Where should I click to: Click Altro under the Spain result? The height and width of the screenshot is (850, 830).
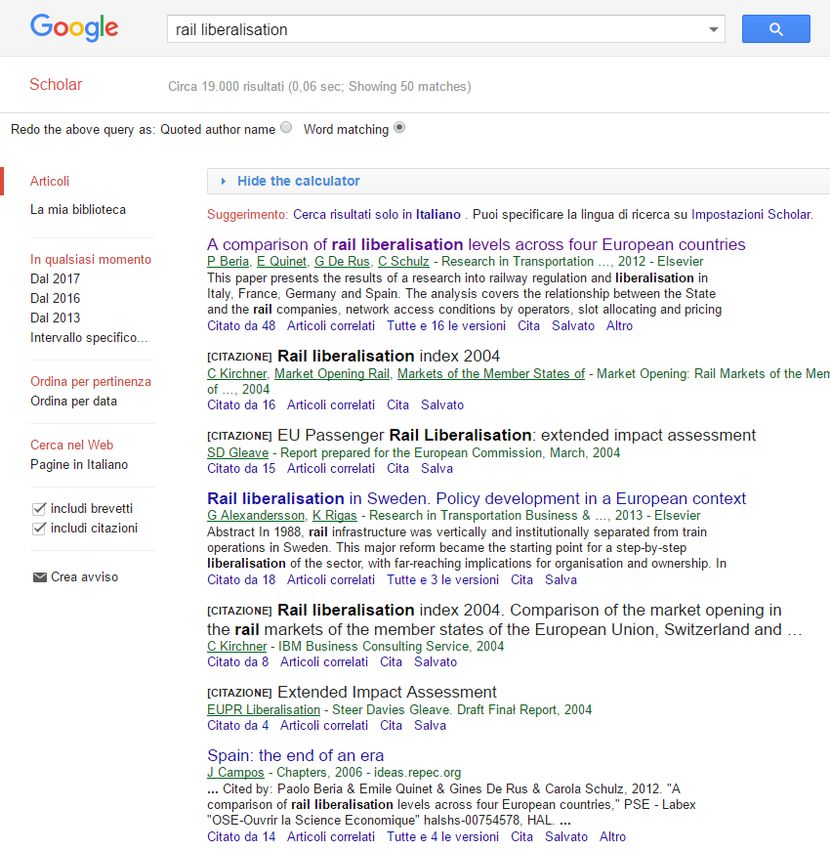[x=613, y=837]
